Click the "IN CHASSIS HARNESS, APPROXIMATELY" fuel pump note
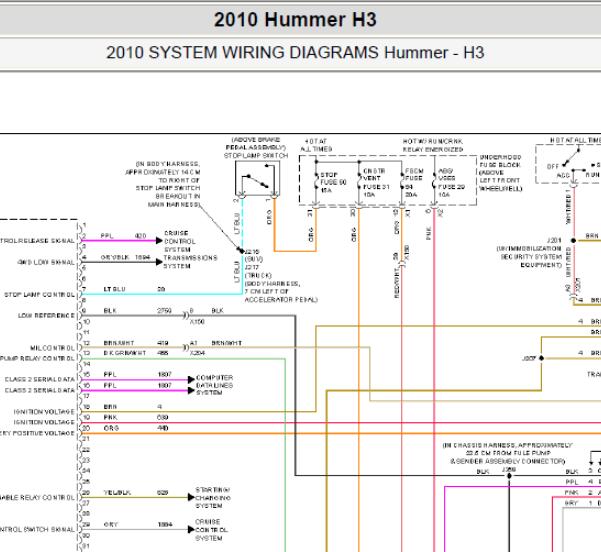The image size is (601, 552). [507, 453]
